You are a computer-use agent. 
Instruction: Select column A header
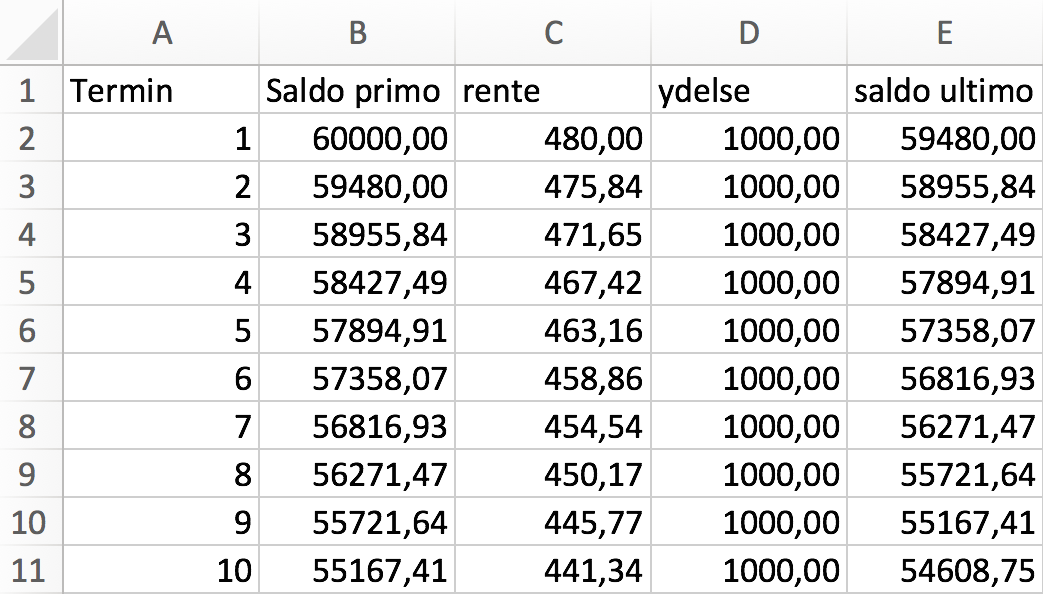coord(161,32)
